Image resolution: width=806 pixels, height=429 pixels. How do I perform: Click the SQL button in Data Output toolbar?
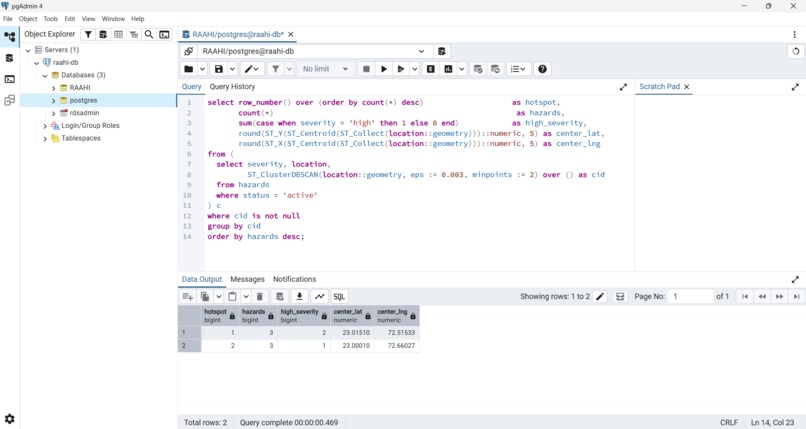339,296
